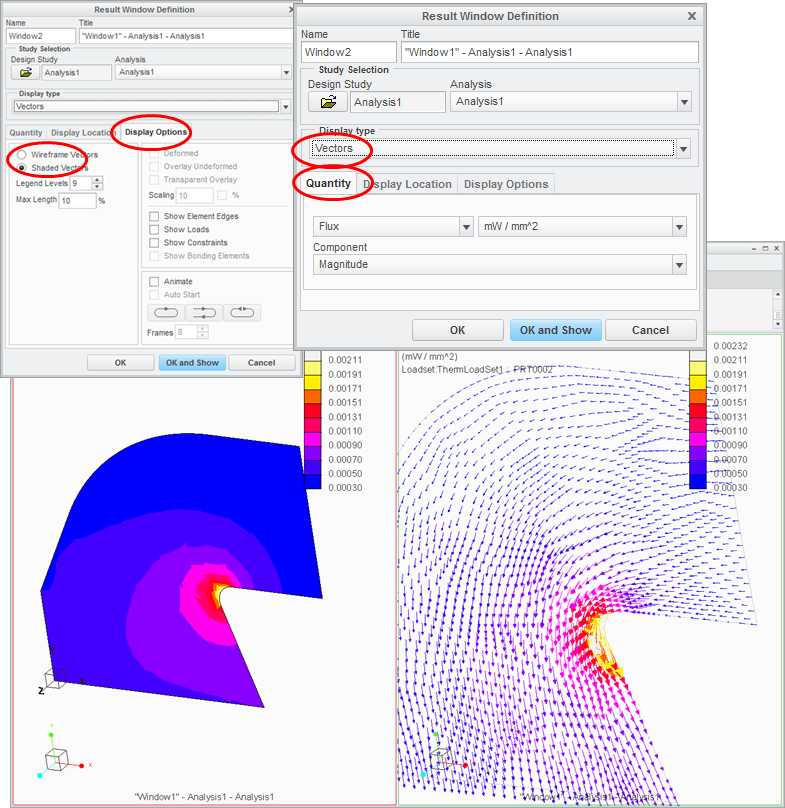Click Title field in left dialog
This screenshot has height=808, width=785.
click(186, 36)
